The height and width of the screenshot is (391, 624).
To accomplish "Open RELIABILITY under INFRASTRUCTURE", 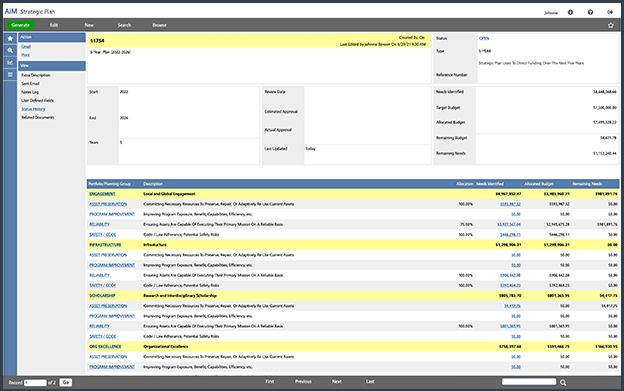I will pyautogui.click(x=99, y=275).
